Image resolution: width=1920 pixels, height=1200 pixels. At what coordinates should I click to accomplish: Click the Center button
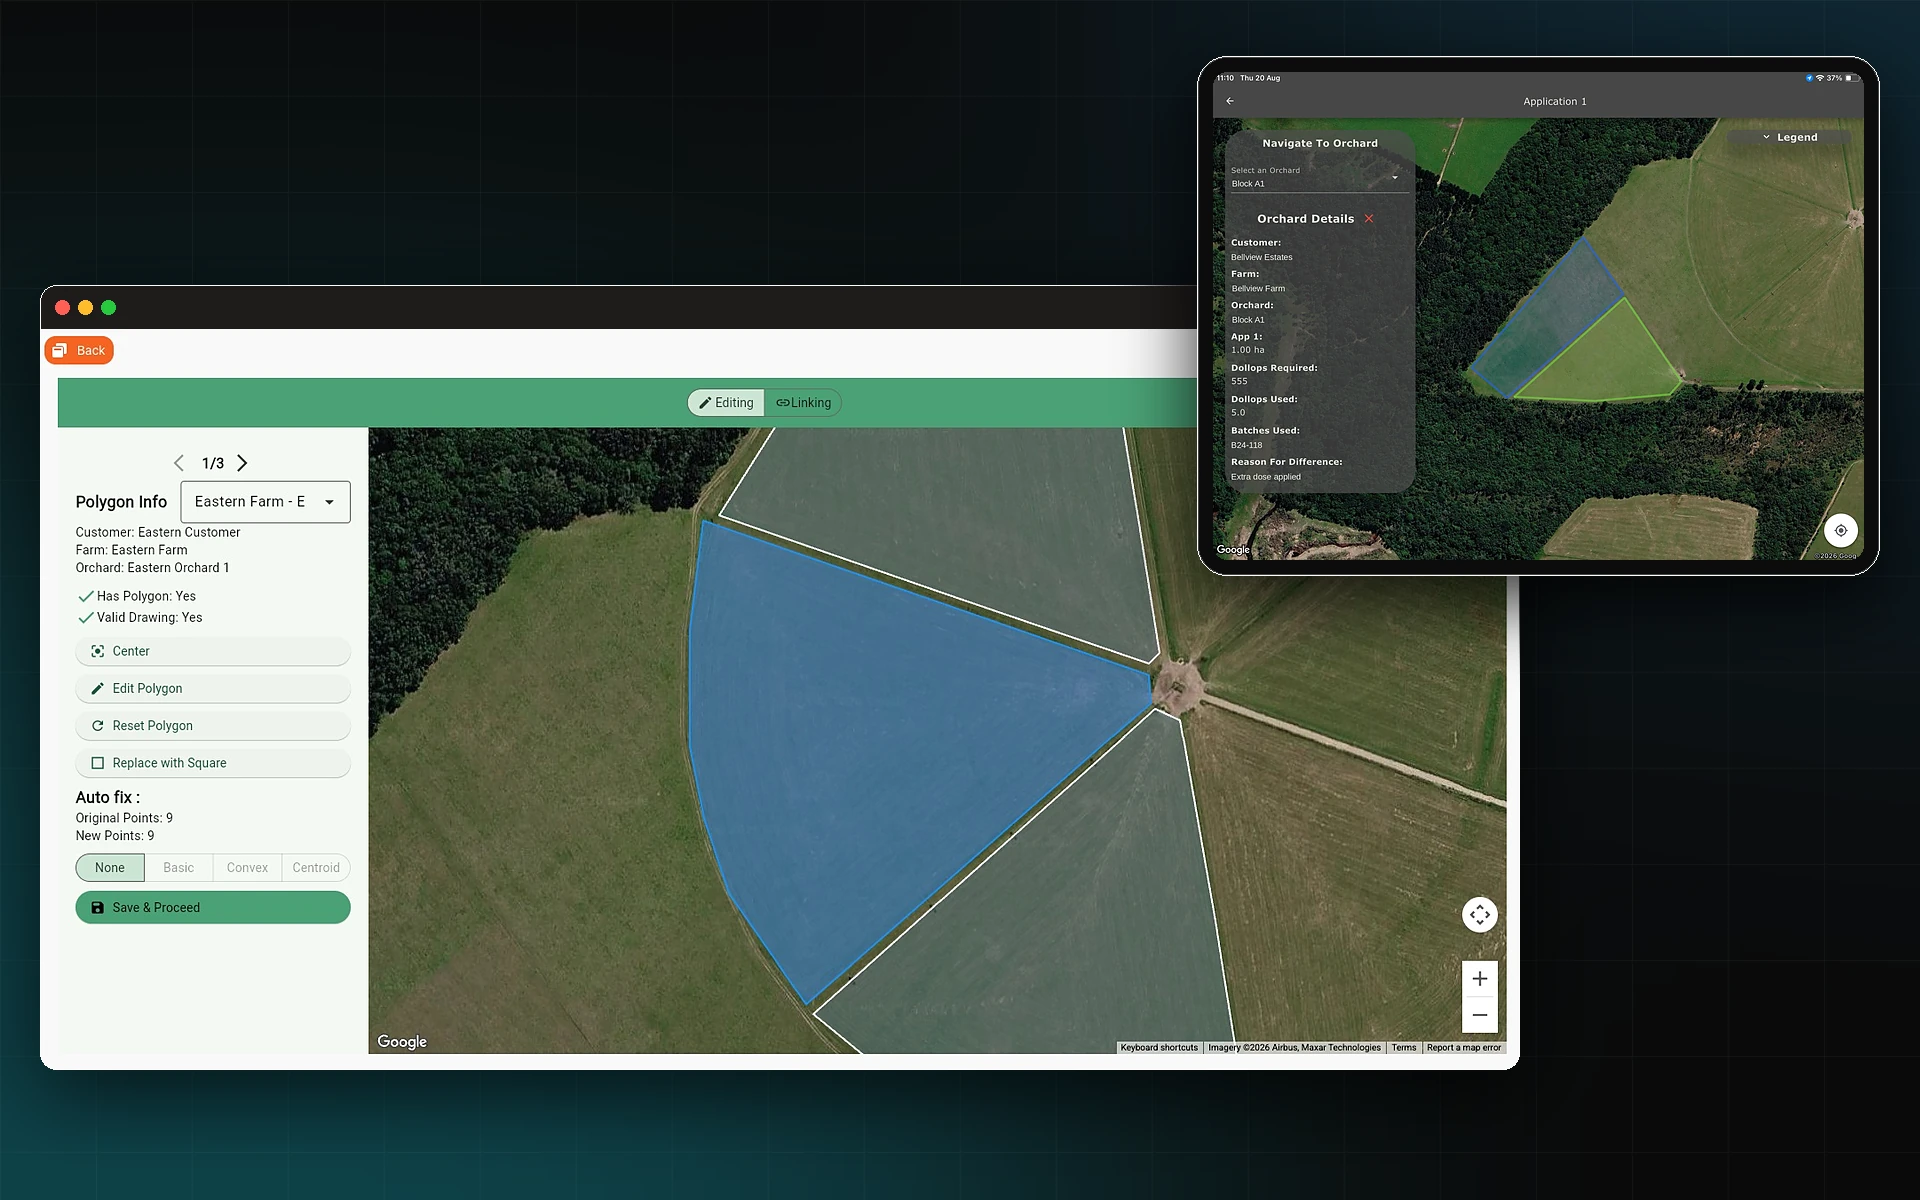click(213, 651)
